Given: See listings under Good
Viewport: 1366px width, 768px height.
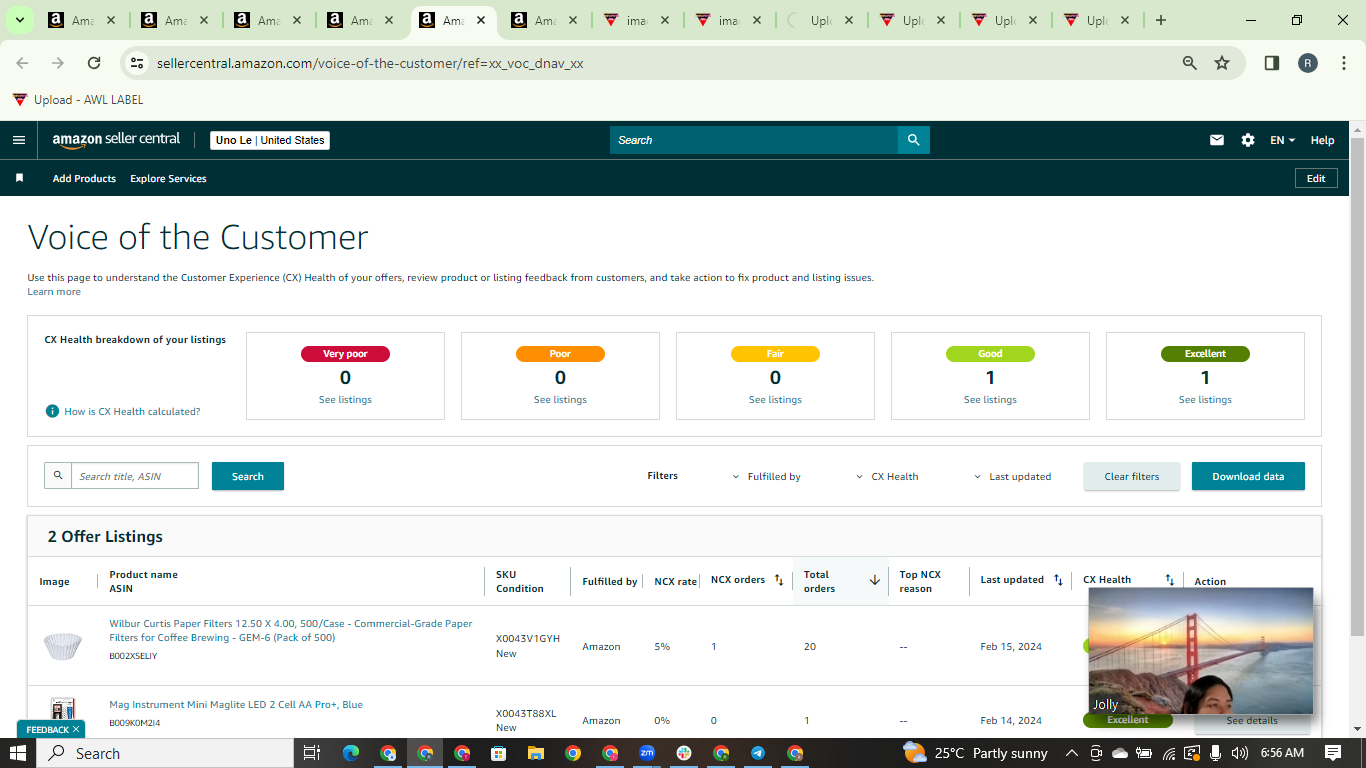Looking at the screenshot, I should pyautogui.click(x=990, y=400).
